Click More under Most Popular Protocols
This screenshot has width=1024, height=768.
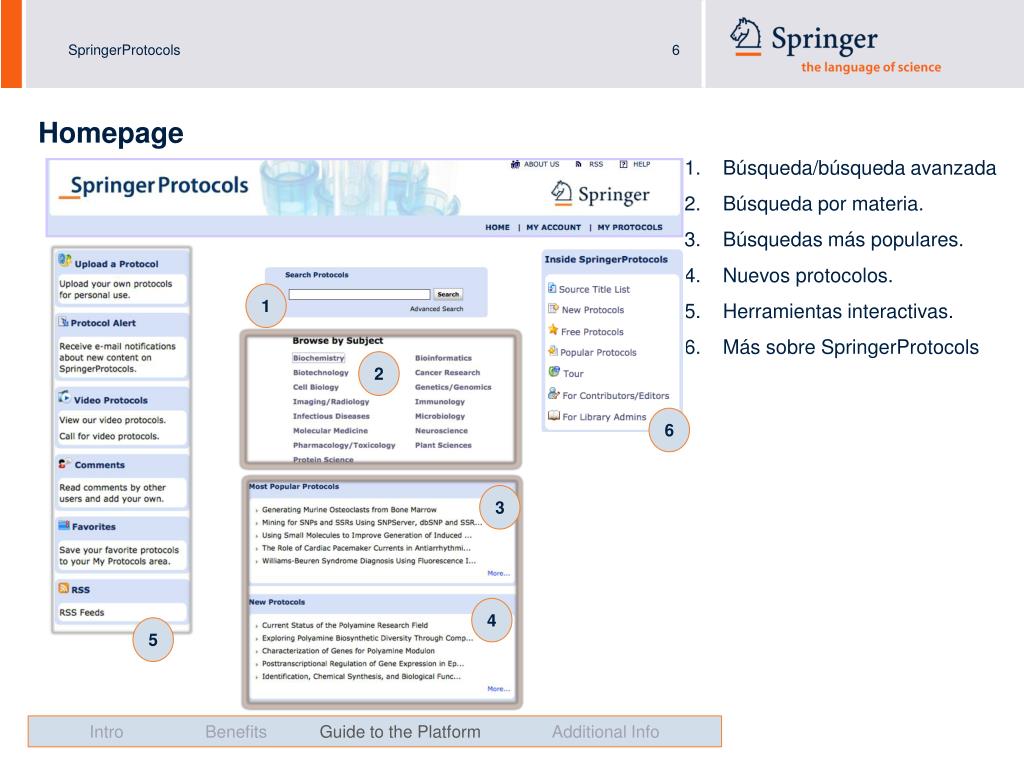tap(498, 573)
